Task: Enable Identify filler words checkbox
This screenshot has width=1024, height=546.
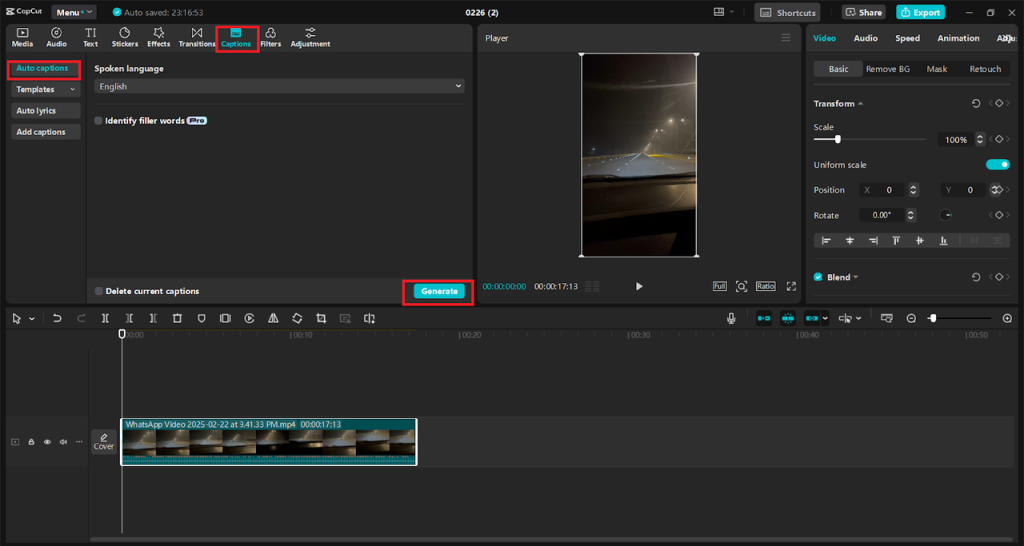Action: point(98,121)
